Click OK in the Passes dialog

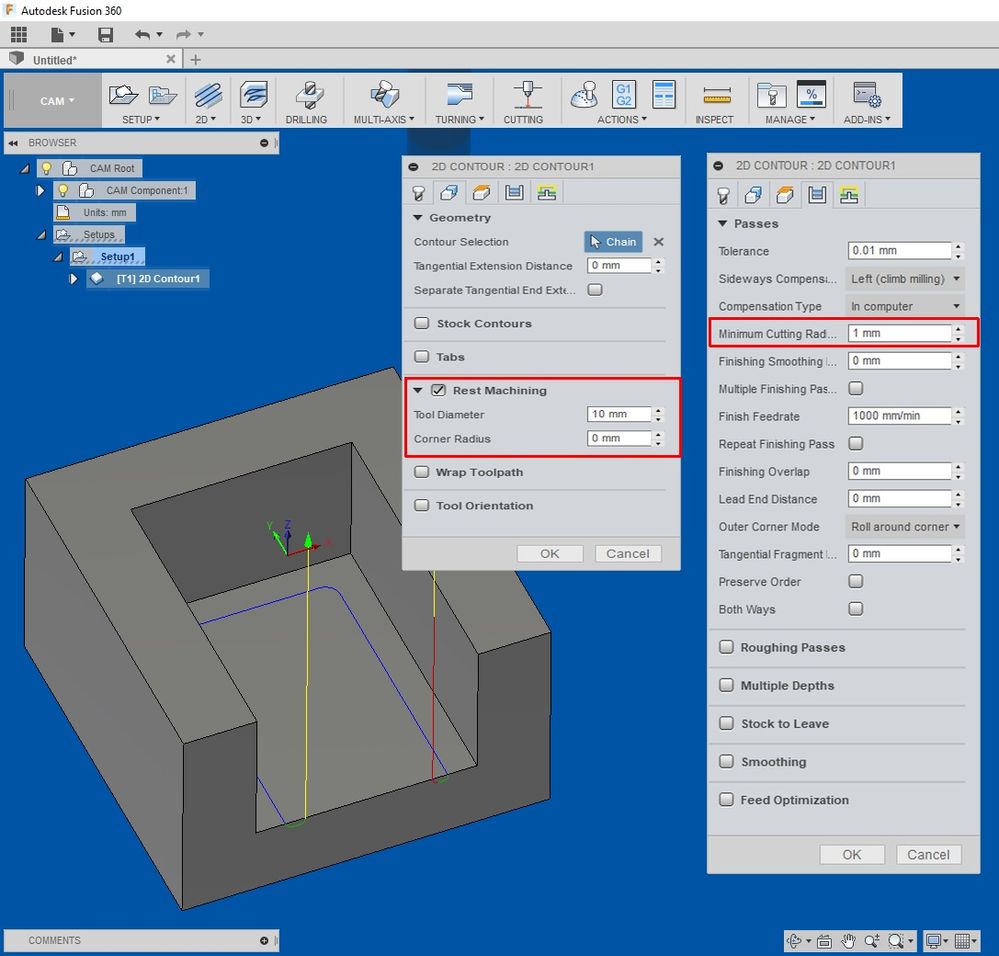click(x=852, y=855)
